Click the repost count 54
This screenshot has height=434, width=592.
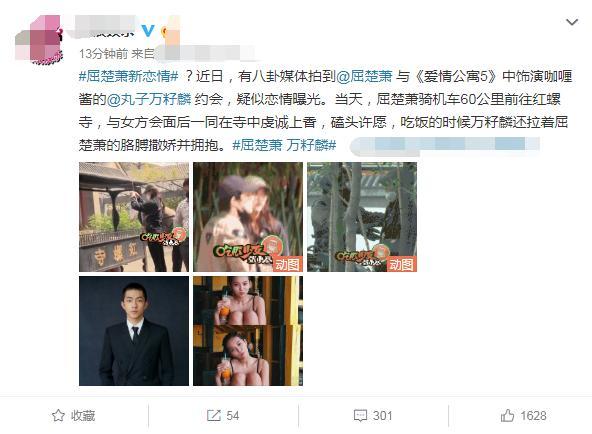point(233,416)
